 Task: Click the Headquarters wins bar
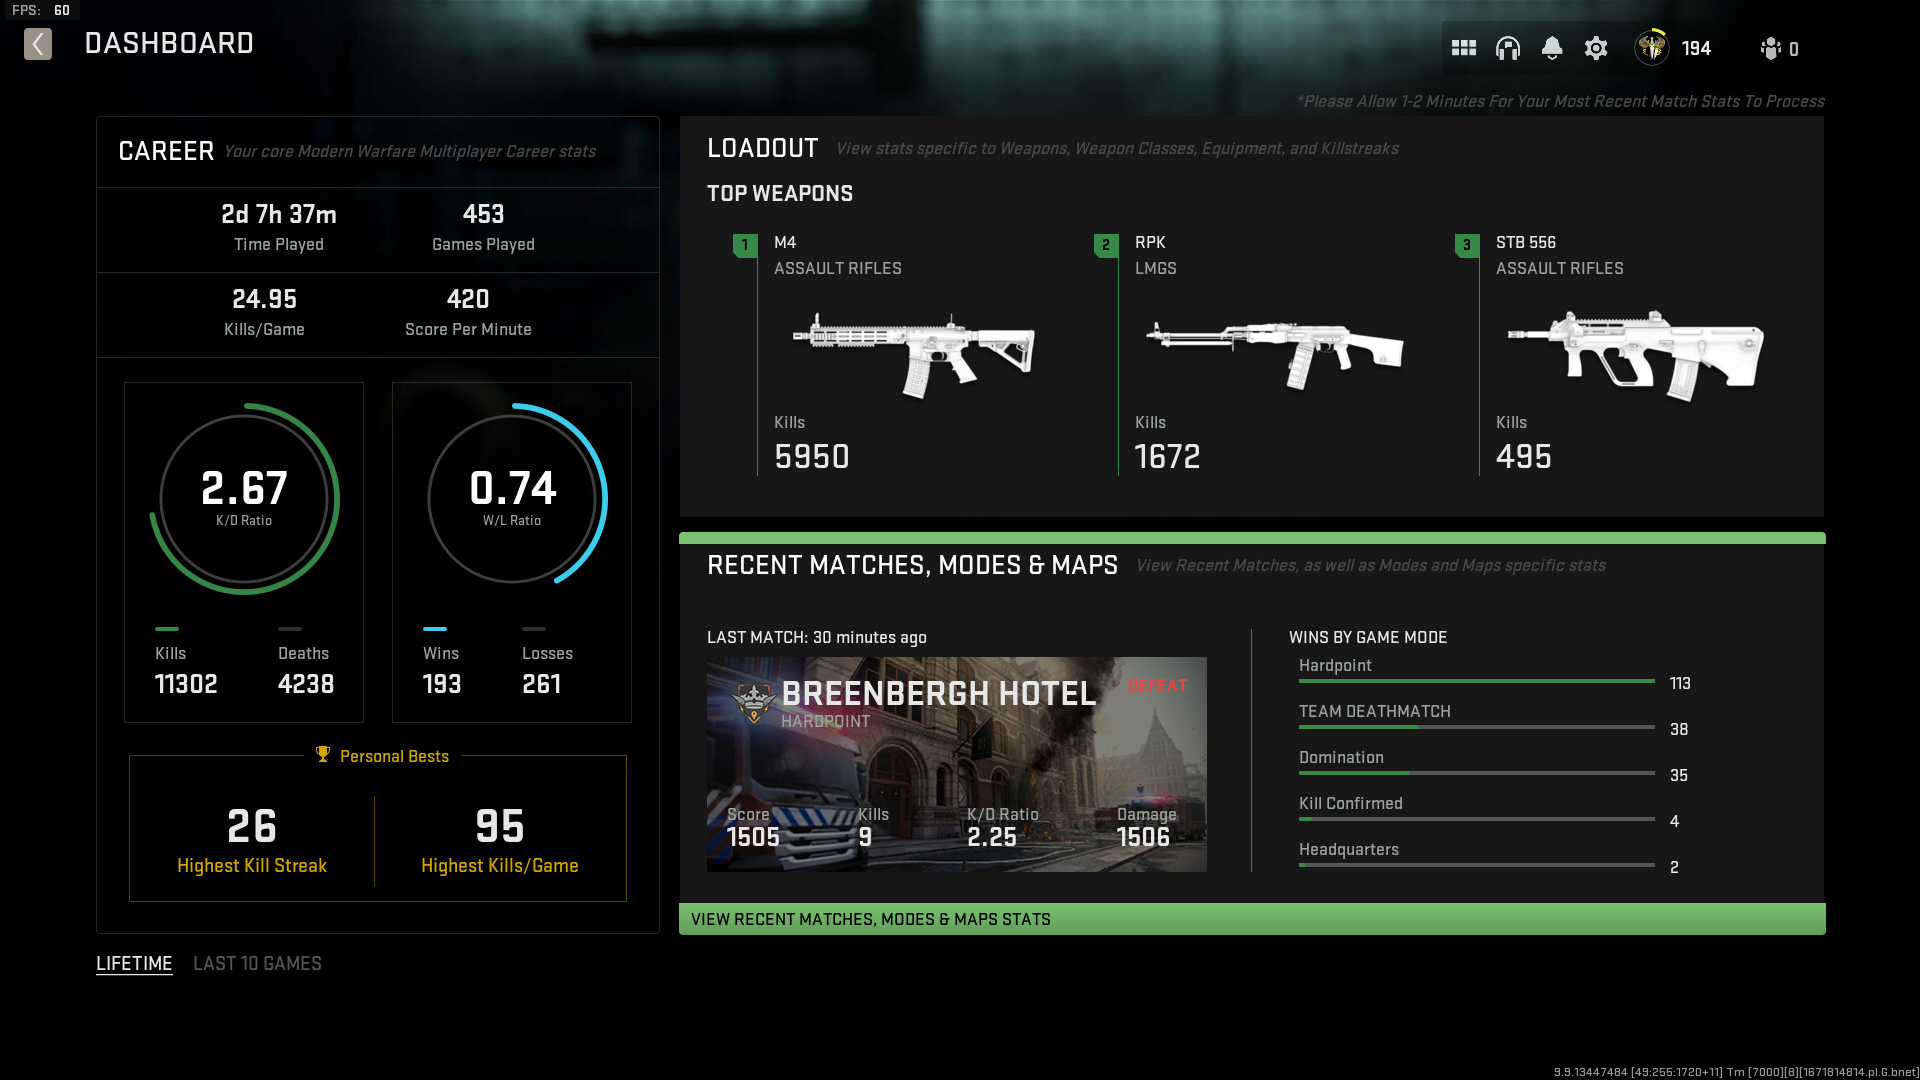pos(1476,865)
